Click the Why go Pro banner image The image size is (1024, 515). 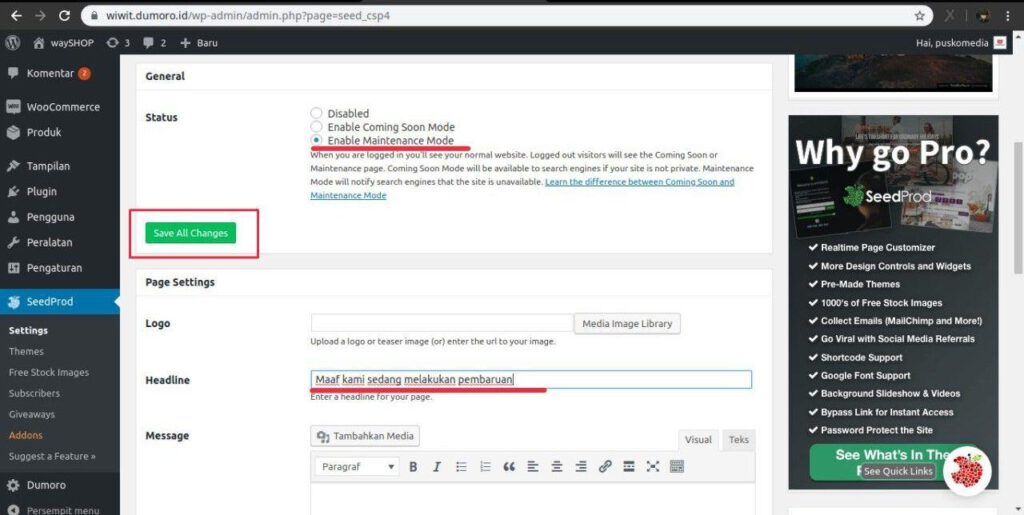(893, 302)
